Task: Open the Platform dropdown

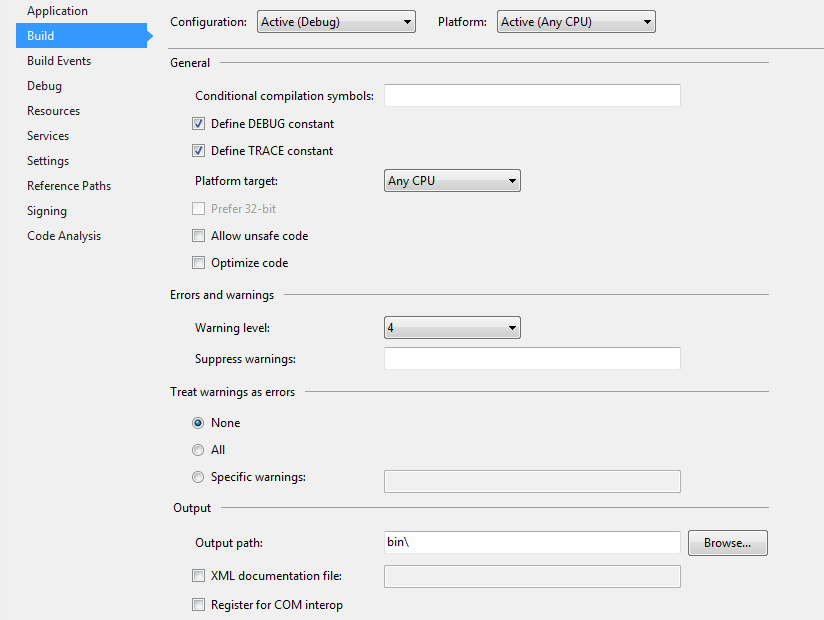Action: (576, 21)
